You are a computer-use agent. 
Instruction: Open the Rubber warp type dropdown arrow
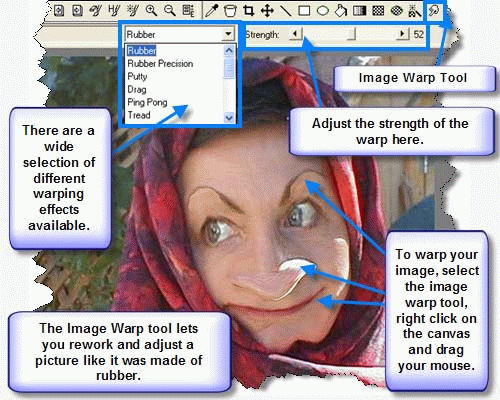coord(228,34)
